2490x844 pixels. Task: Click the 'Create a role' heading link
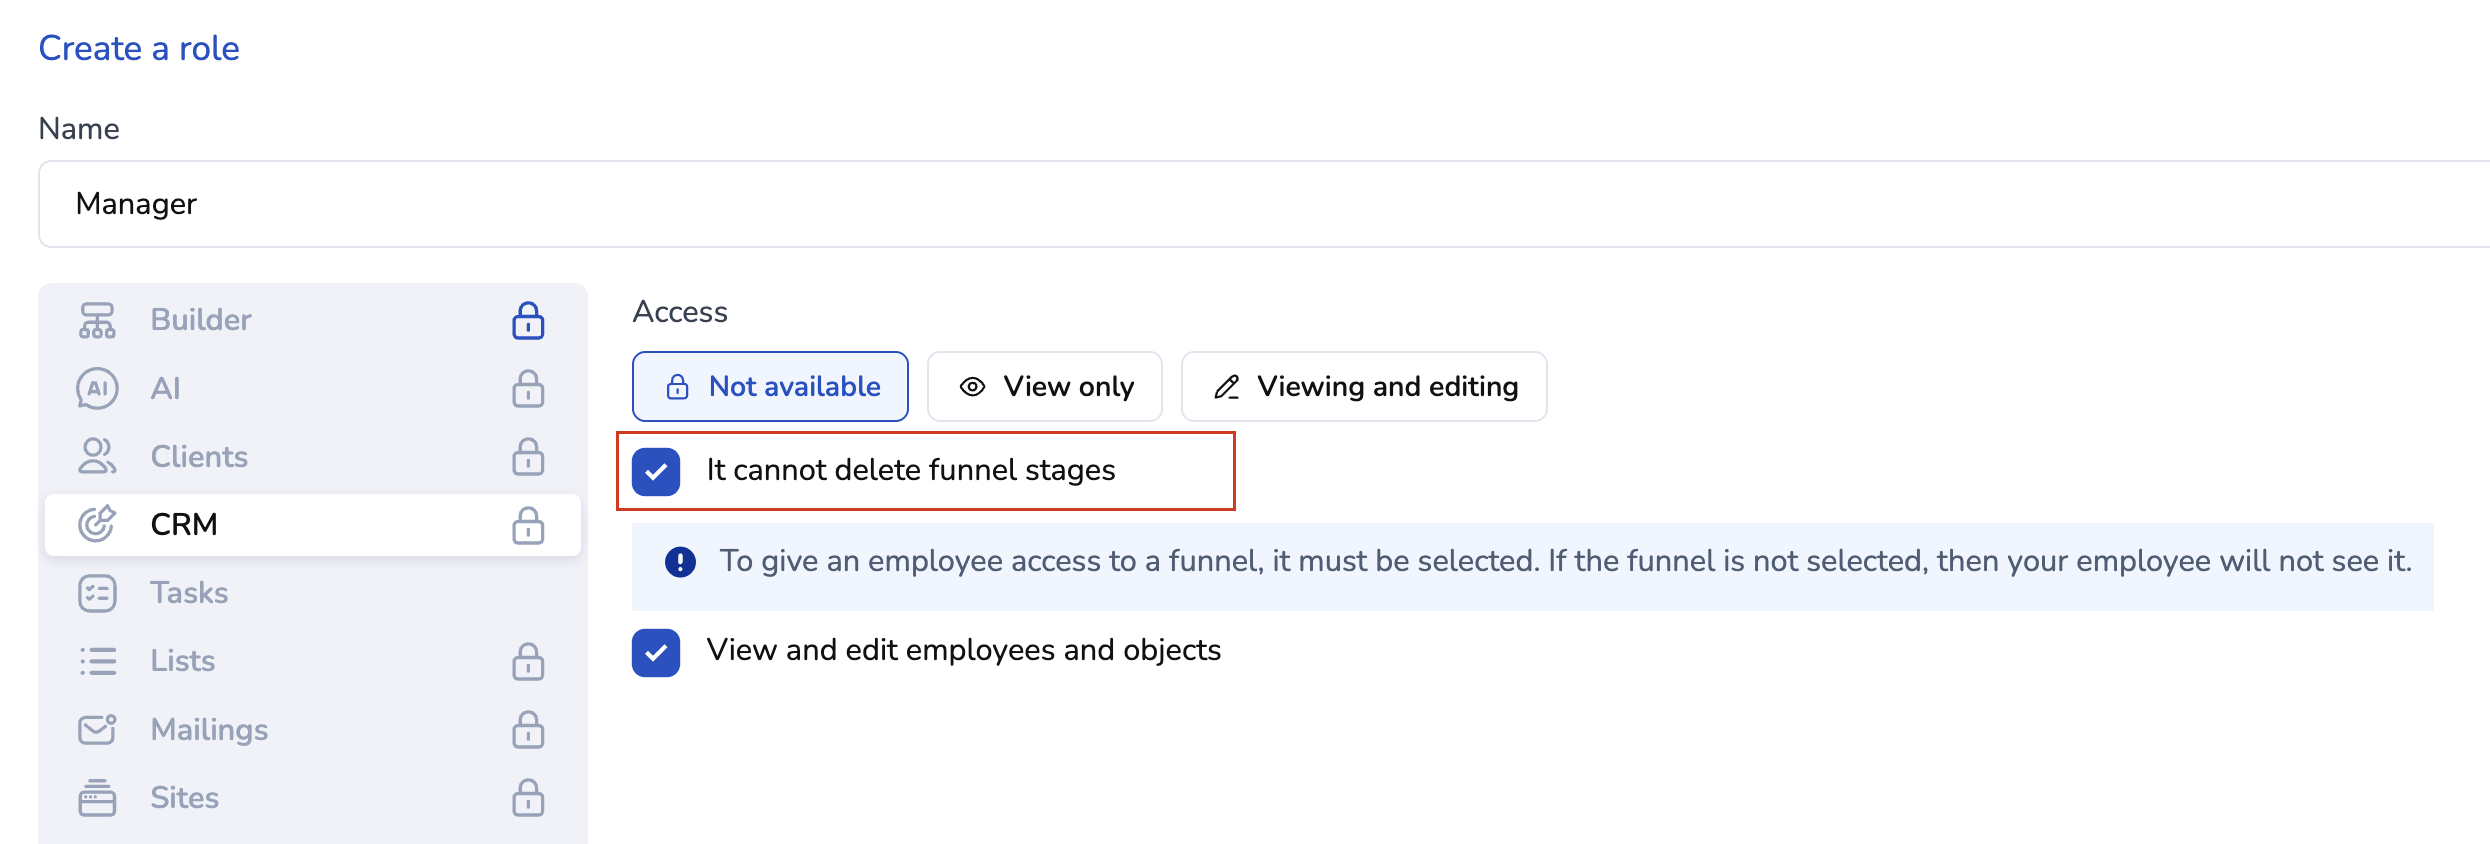point(139,48)
